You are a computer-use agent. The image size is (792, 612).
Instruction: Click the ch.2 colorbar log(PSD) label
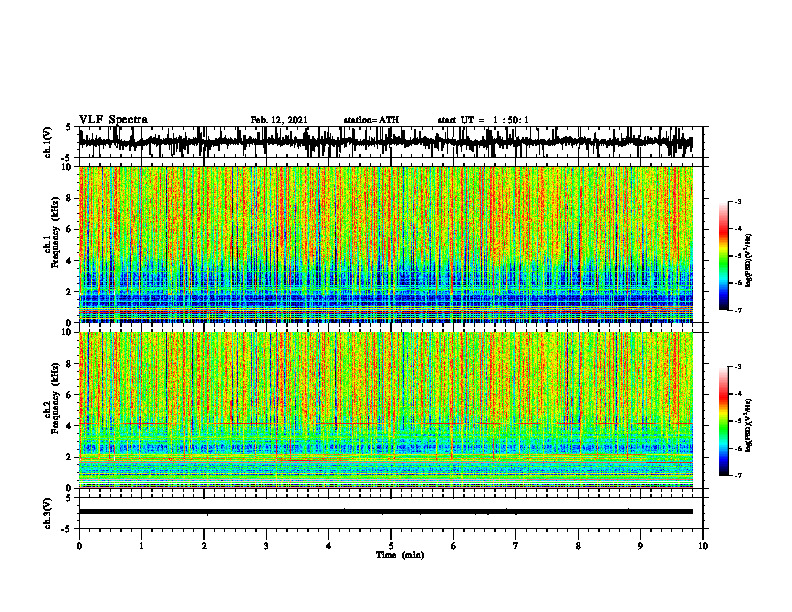click(x=749, y=424)
